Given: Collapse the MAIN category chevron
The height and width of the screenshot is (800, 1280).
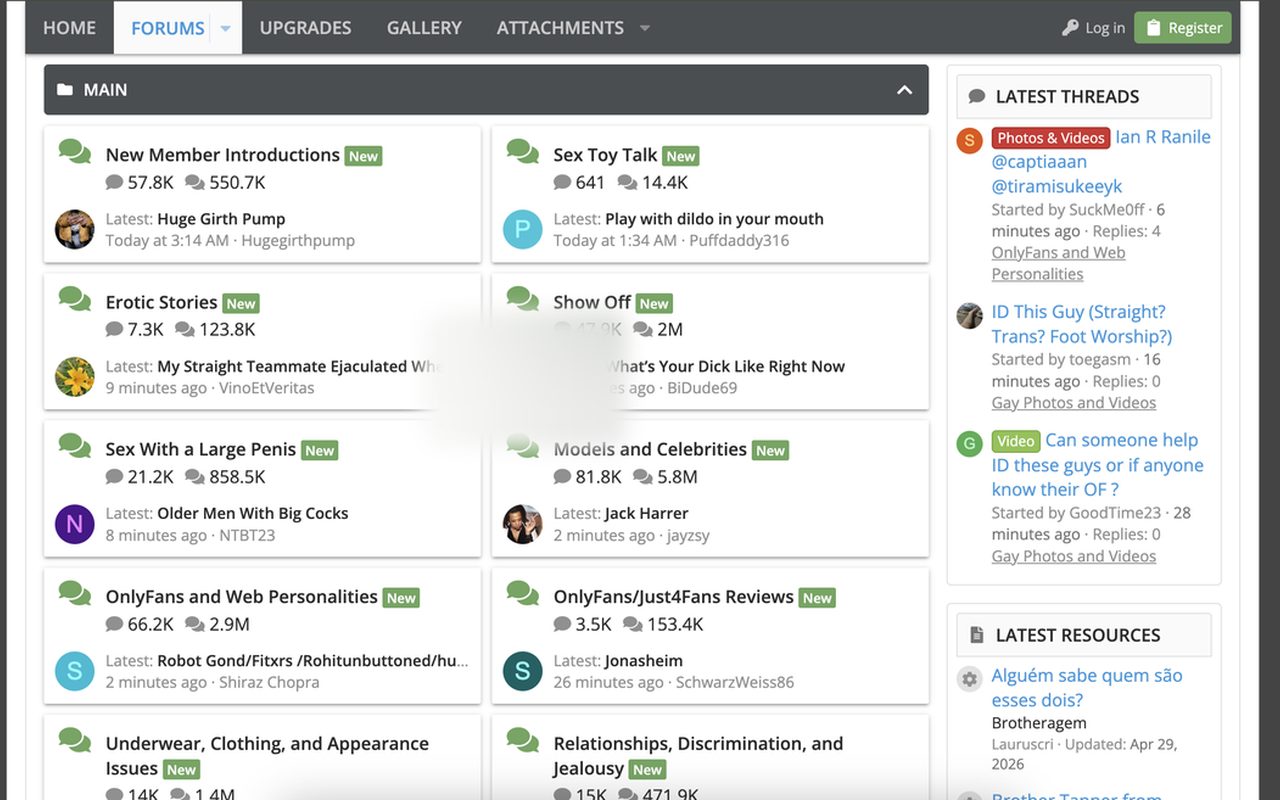Looking at the screenshot, I should coord(904,90).
